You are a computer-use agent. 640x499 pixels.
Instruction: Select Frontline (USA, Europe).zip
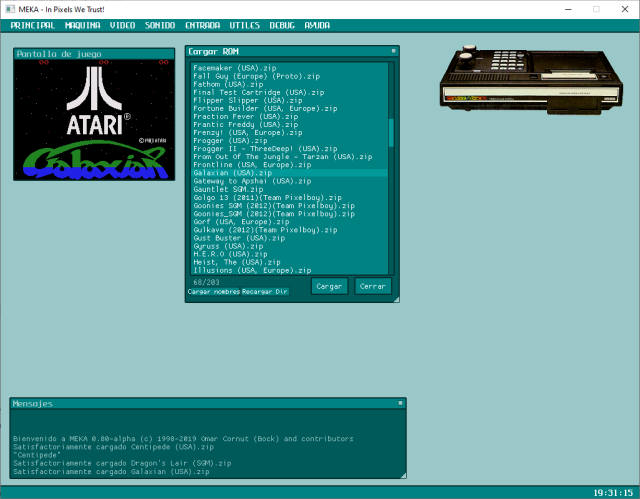[x=289, y=165]
